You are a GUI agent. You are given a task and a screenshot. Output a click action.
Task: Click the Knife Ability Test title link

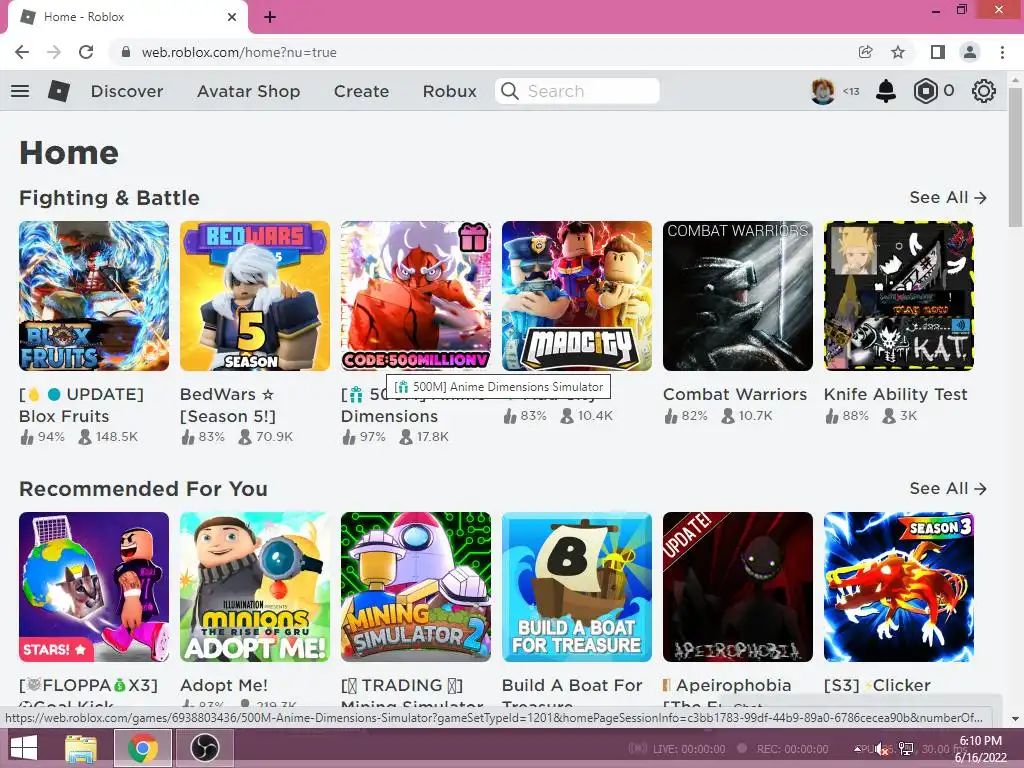pos(895,394)
